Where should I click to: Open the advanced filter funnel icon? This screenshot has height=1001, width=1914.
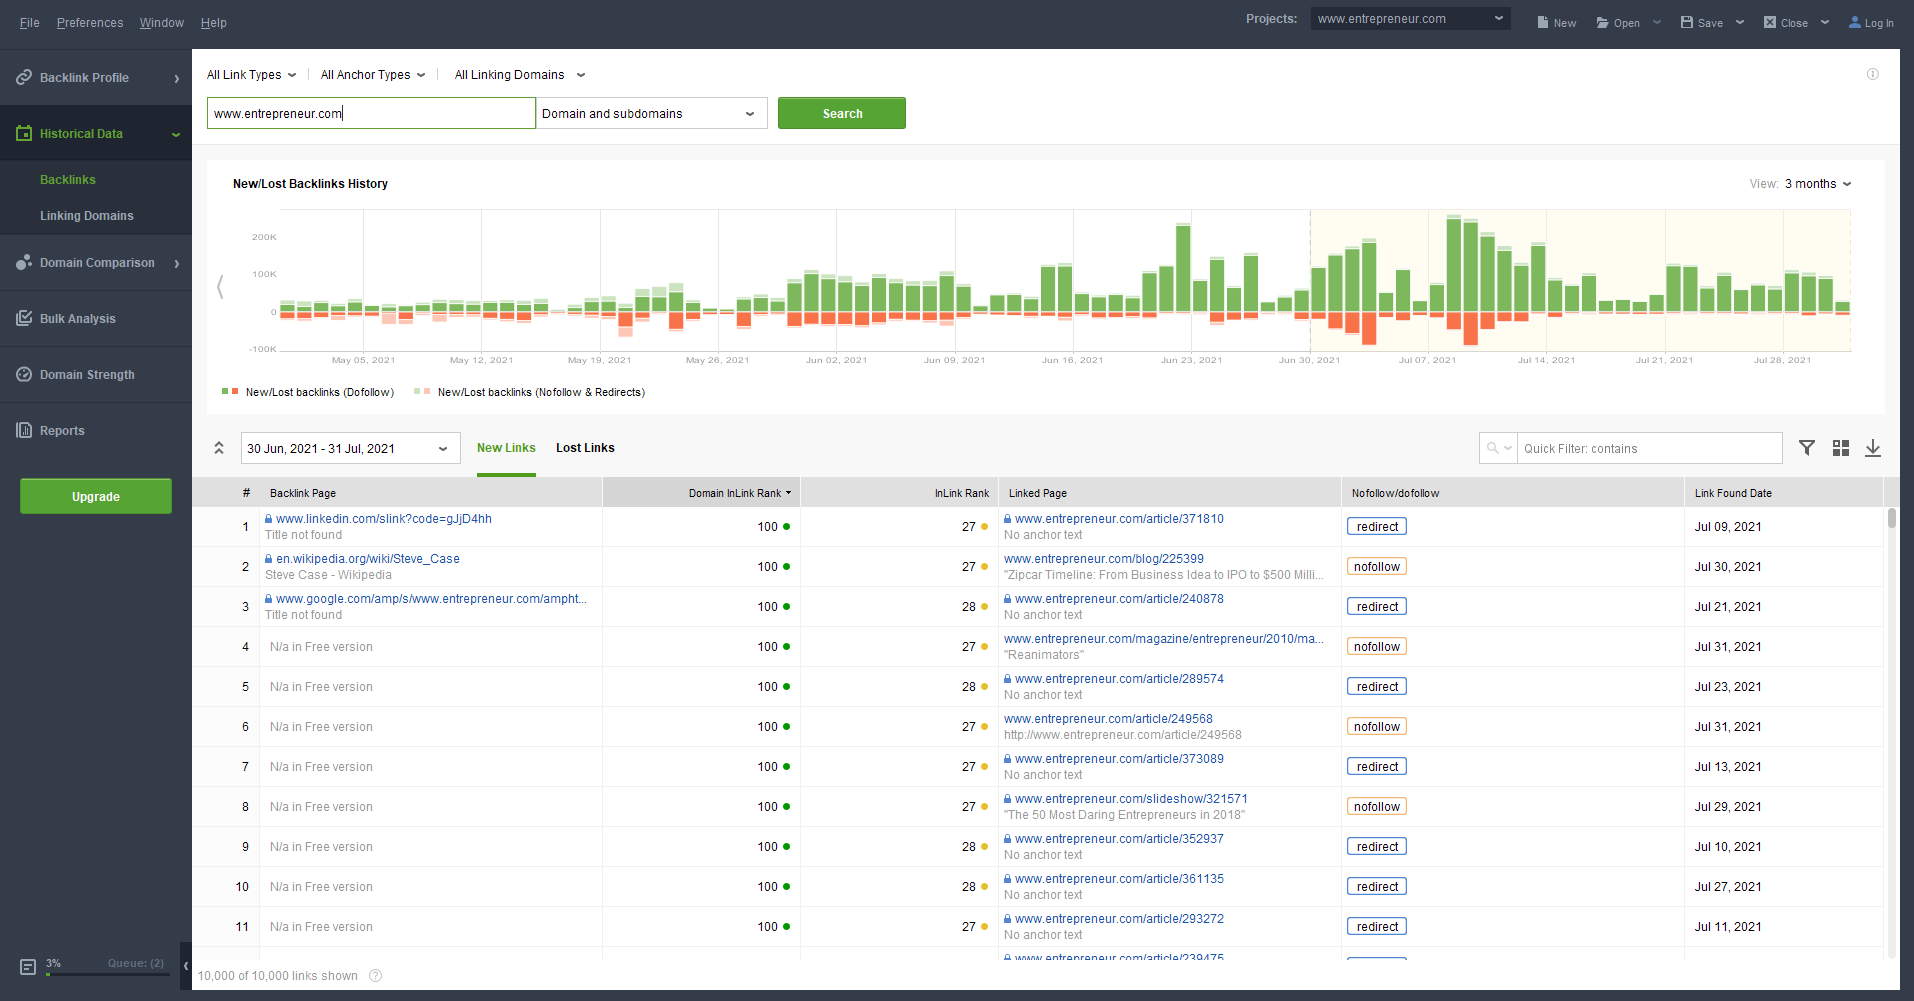[x=1807, y=448]
